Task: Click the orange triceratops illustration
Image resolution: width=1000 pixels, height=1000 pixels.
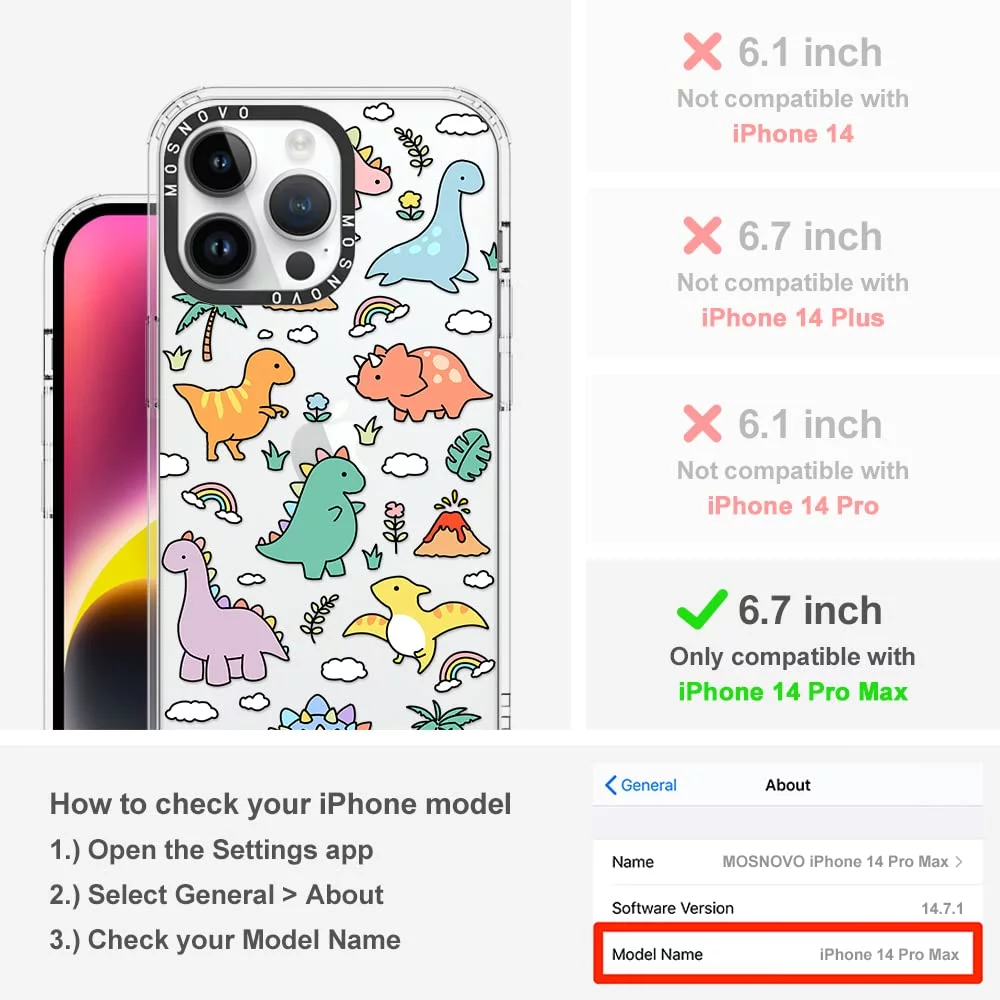Action: click(419, 382)
